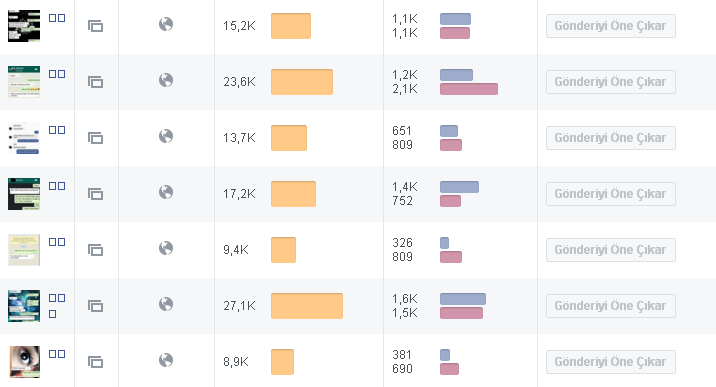Open the post title link in the 17,2K row
This screenshot has width=716, height=387.
(x=57, y=186)
